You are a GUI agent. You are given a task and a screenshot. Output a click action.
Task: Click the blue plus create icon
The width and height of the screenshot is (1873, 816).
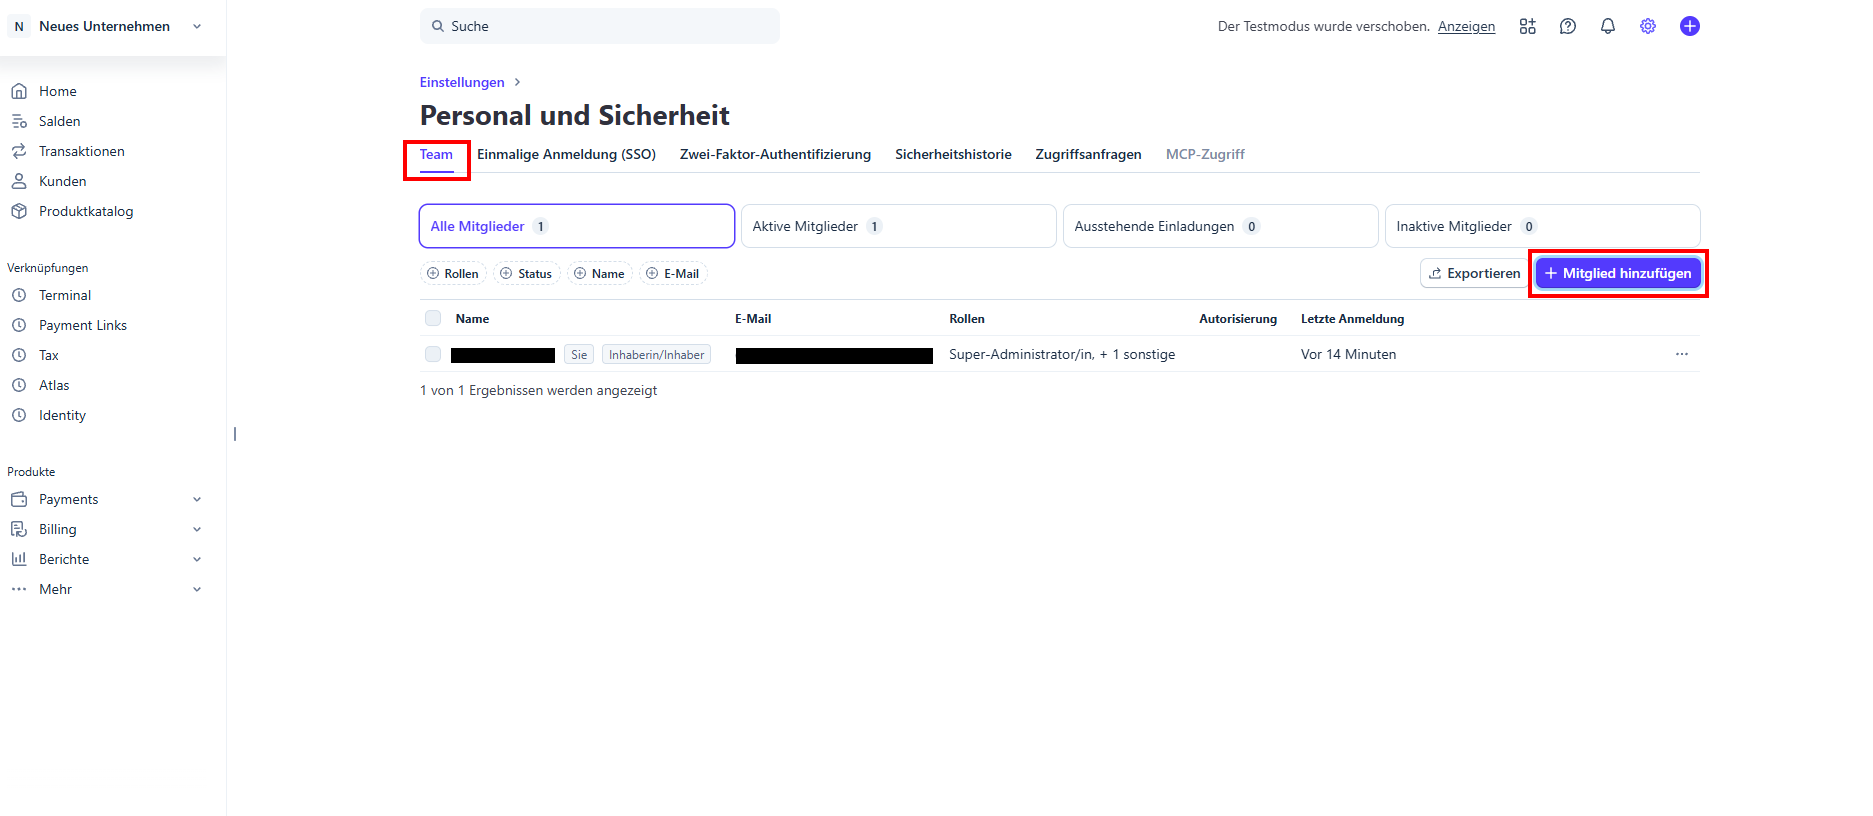(1689, 27)
